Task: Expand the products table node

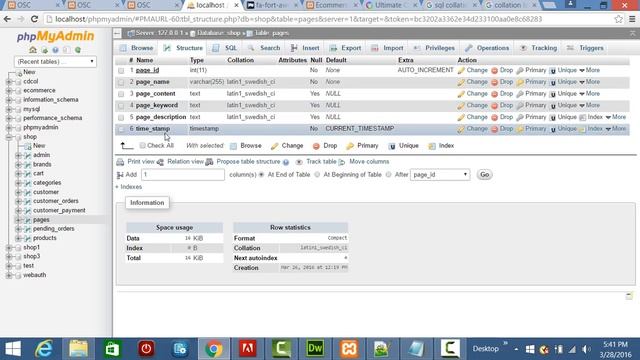Action: pyautogui.click(x=18, y=238)
